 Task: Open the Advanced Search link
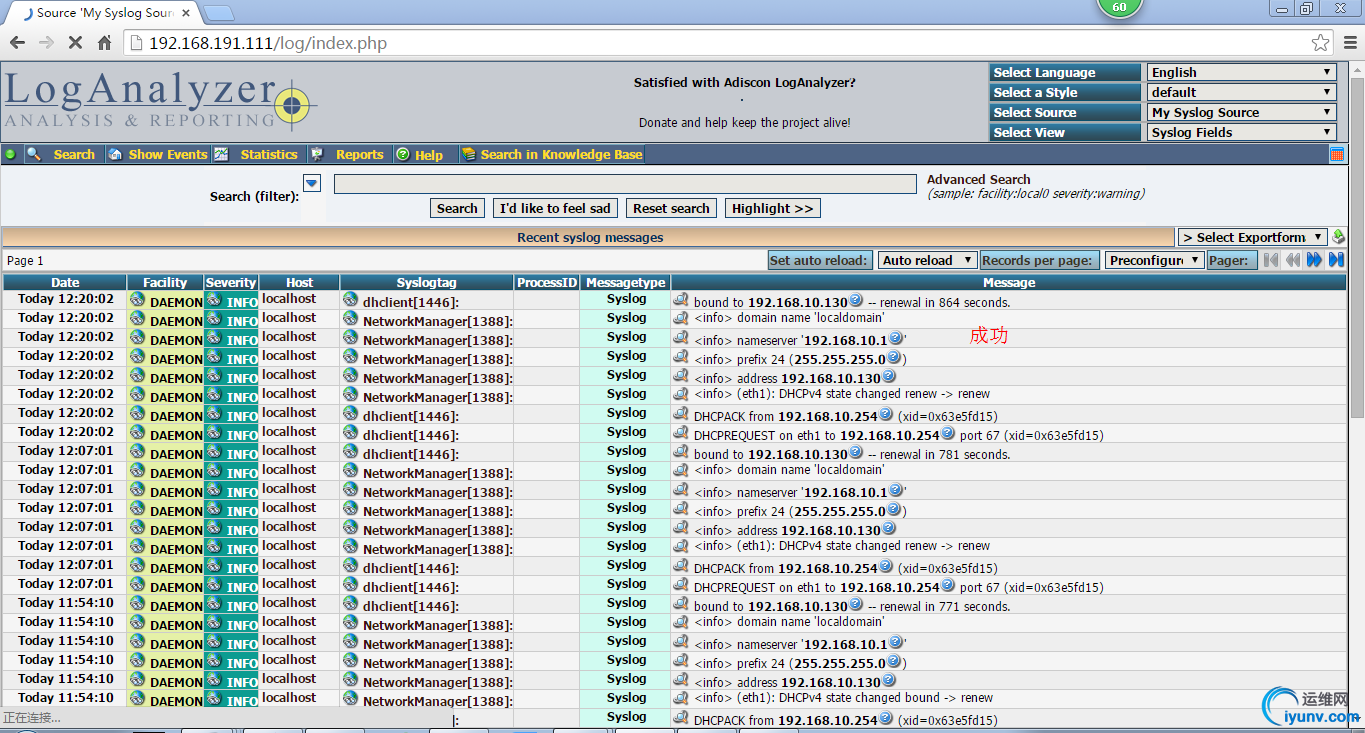(x=978, y=179)
